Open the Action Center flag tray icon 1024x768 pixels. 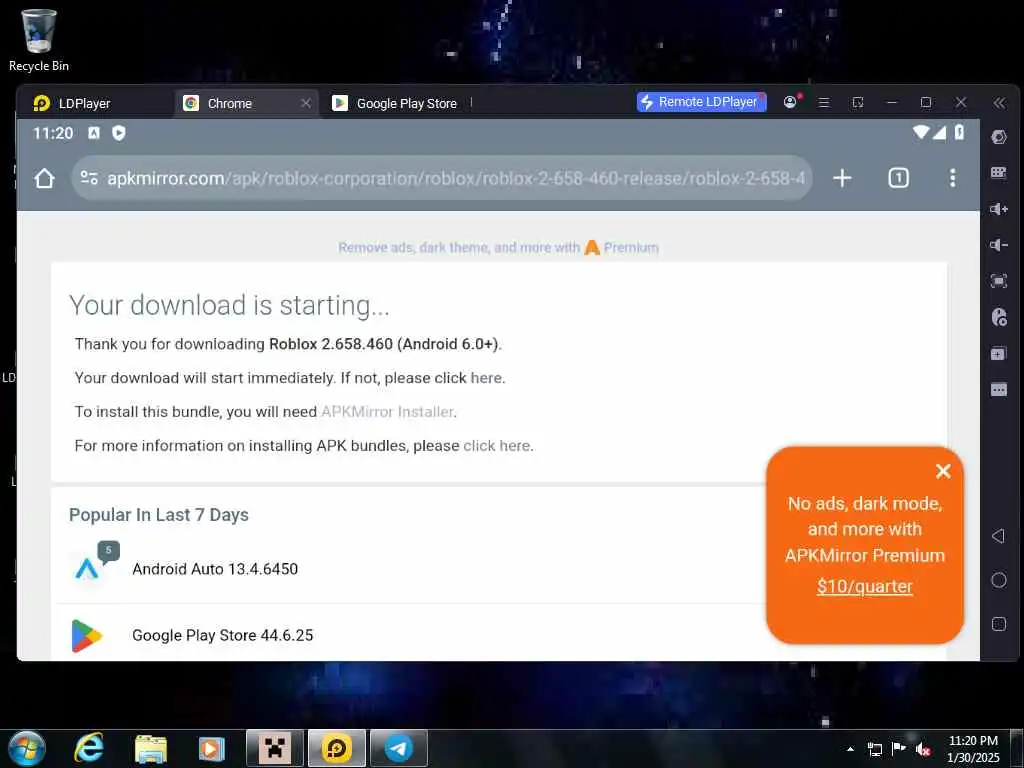[899, 749]
